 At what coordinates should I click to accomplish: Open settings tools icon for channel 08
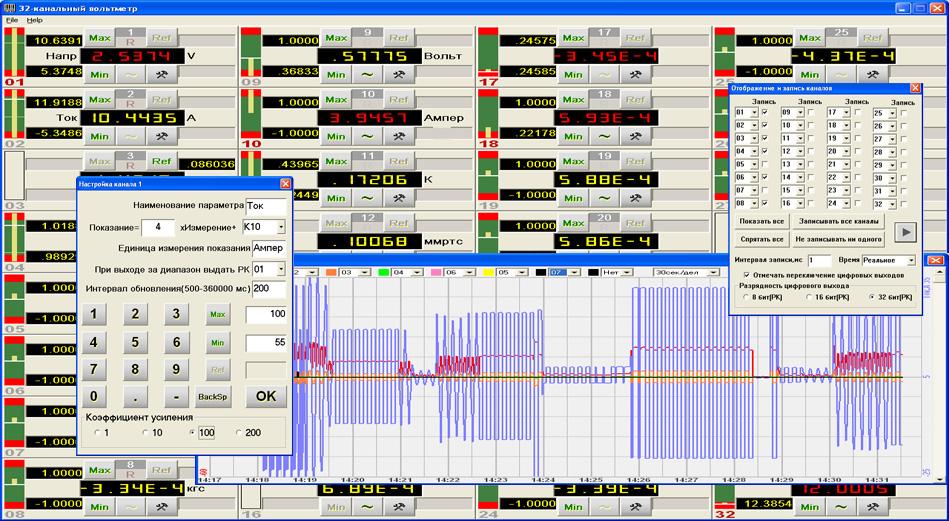[x=162, y=507]
